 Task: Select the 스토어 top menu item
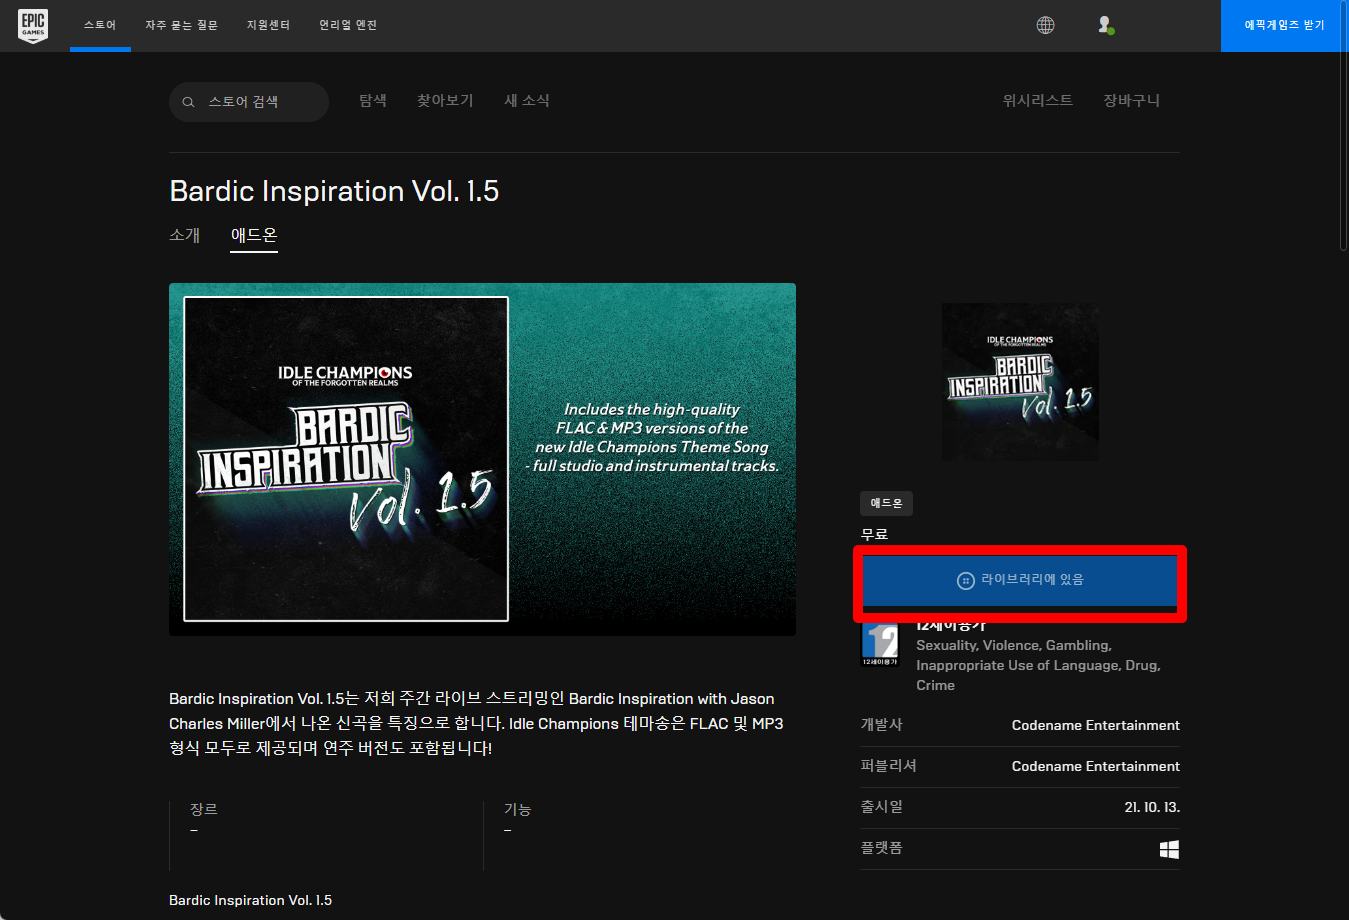(100, 25)
